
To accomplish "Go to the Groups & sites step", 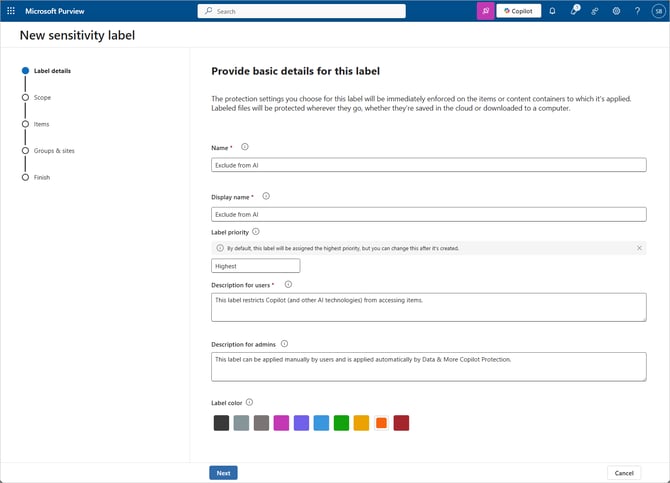I will pyautogui.click(x=54, y=151).
